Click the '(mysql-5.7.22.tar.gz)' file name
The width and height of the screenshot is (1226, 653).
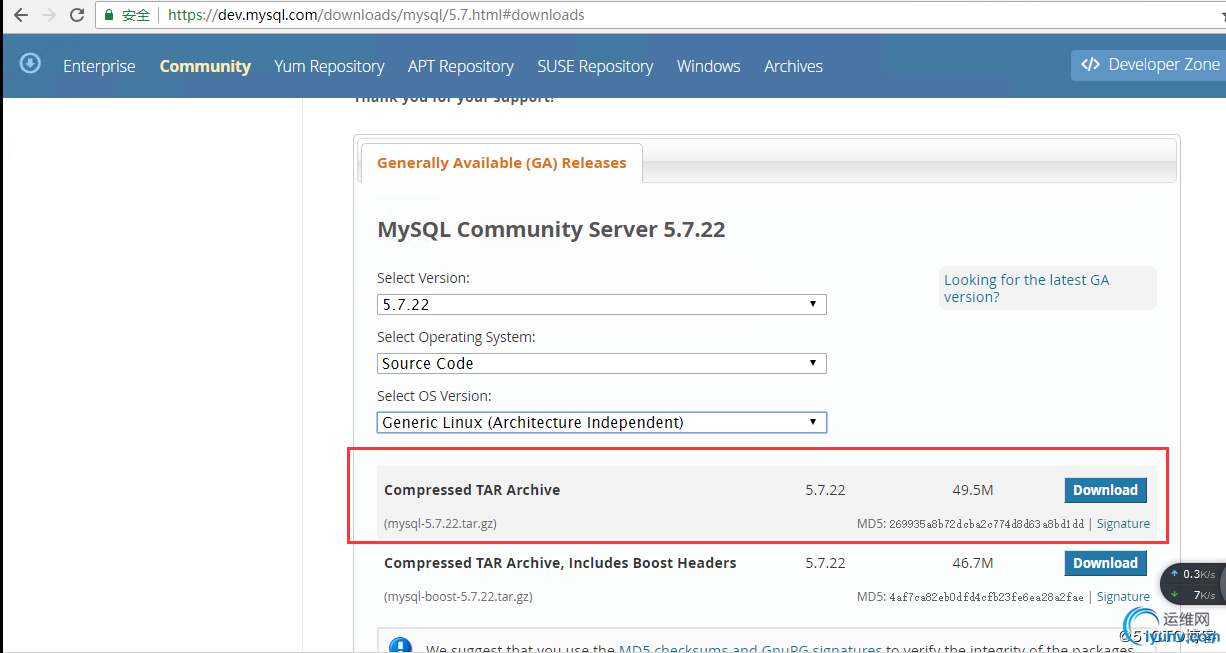(x=440, y=524)
